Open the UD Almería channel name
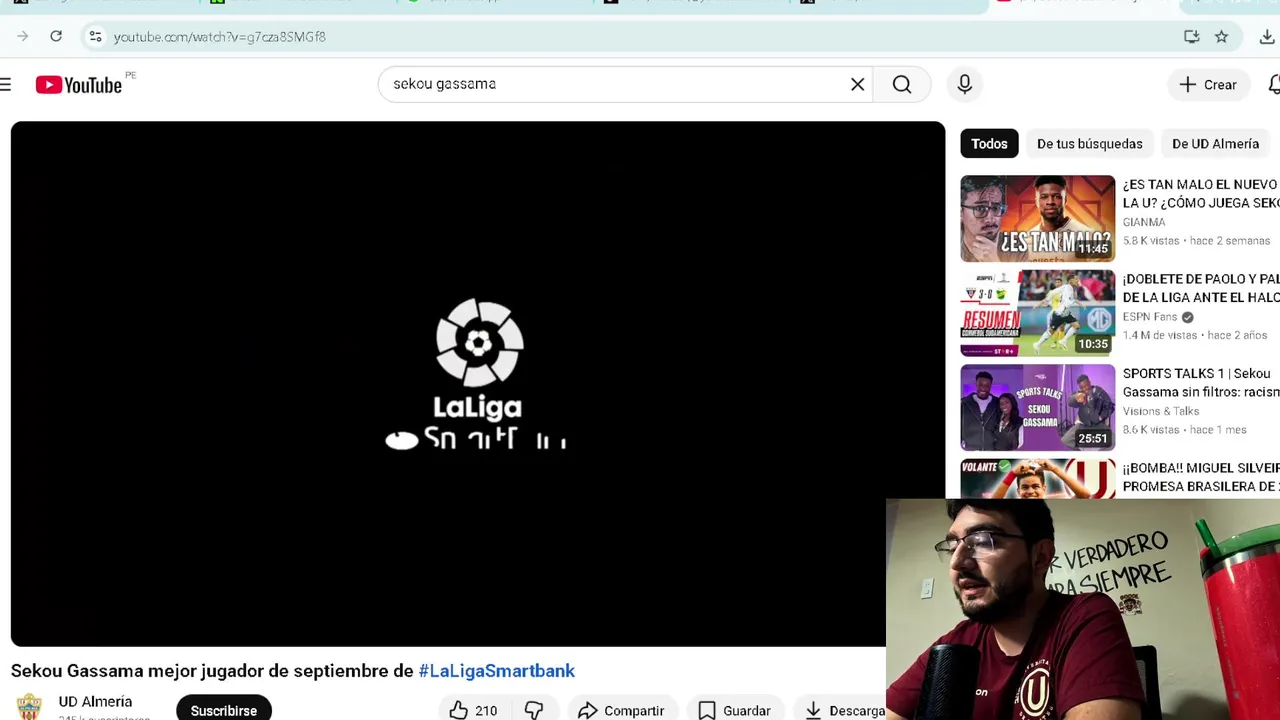1280x720 pixels. tap(95, 702)
